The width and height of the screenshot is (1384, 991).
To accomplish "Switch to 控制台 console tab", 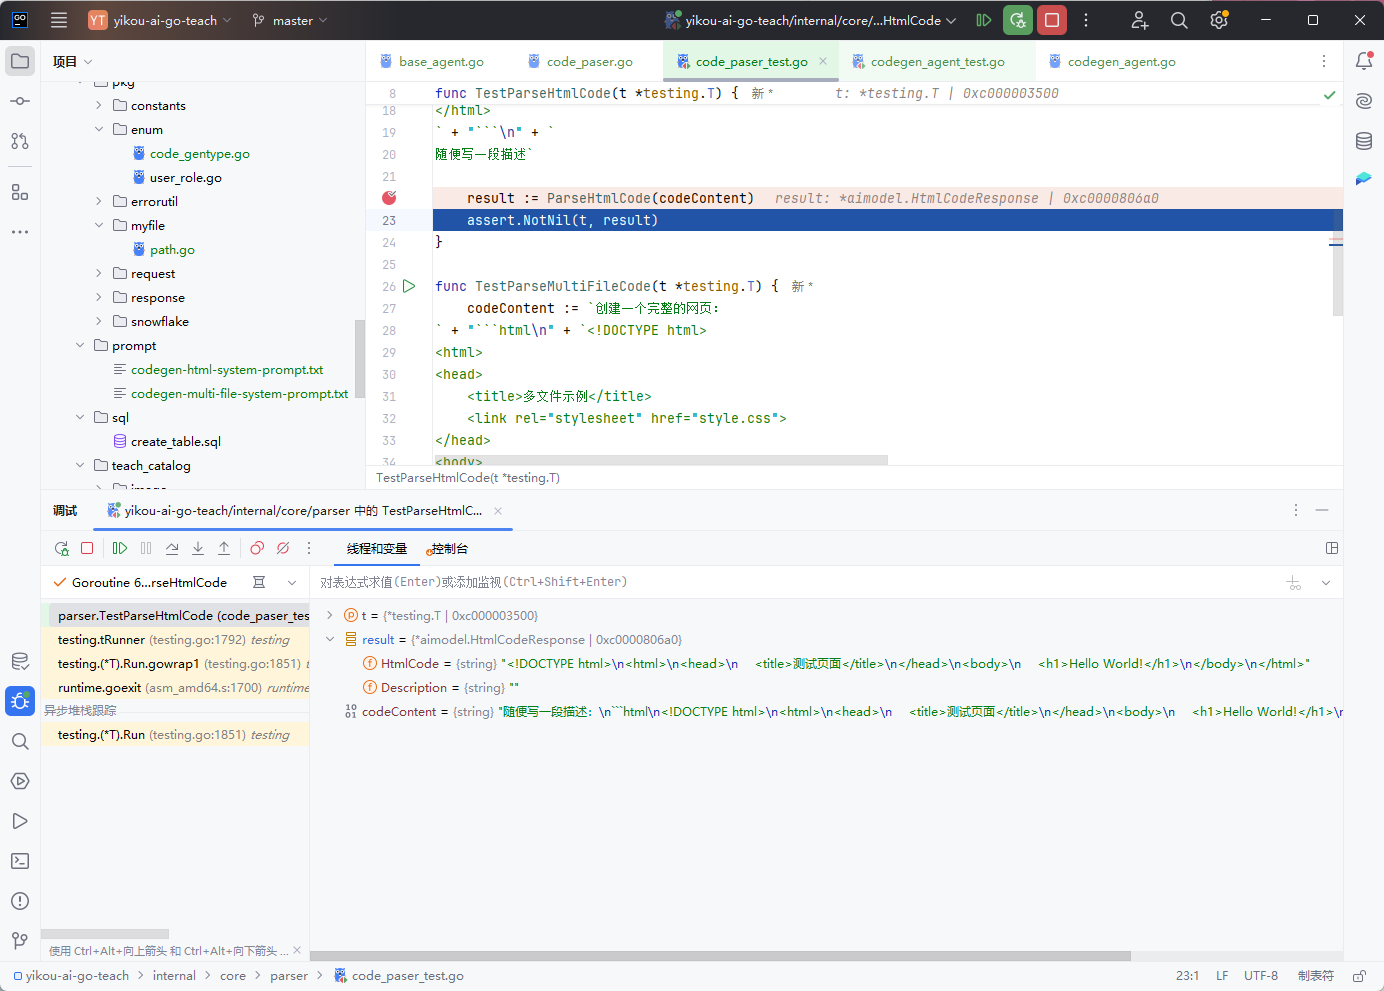I will tap(448, 548).
